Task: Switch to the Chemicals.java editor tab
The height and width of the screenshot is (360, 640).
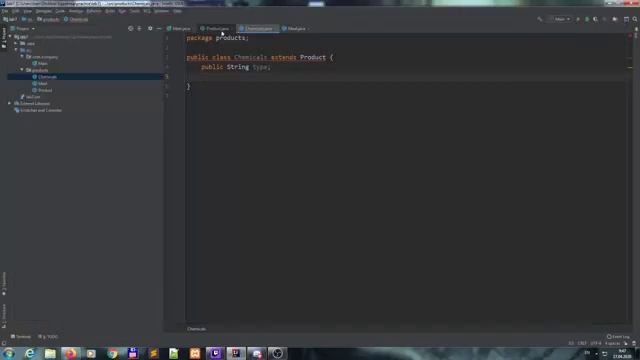Action: pyautogui.click(x=258, y=29)
